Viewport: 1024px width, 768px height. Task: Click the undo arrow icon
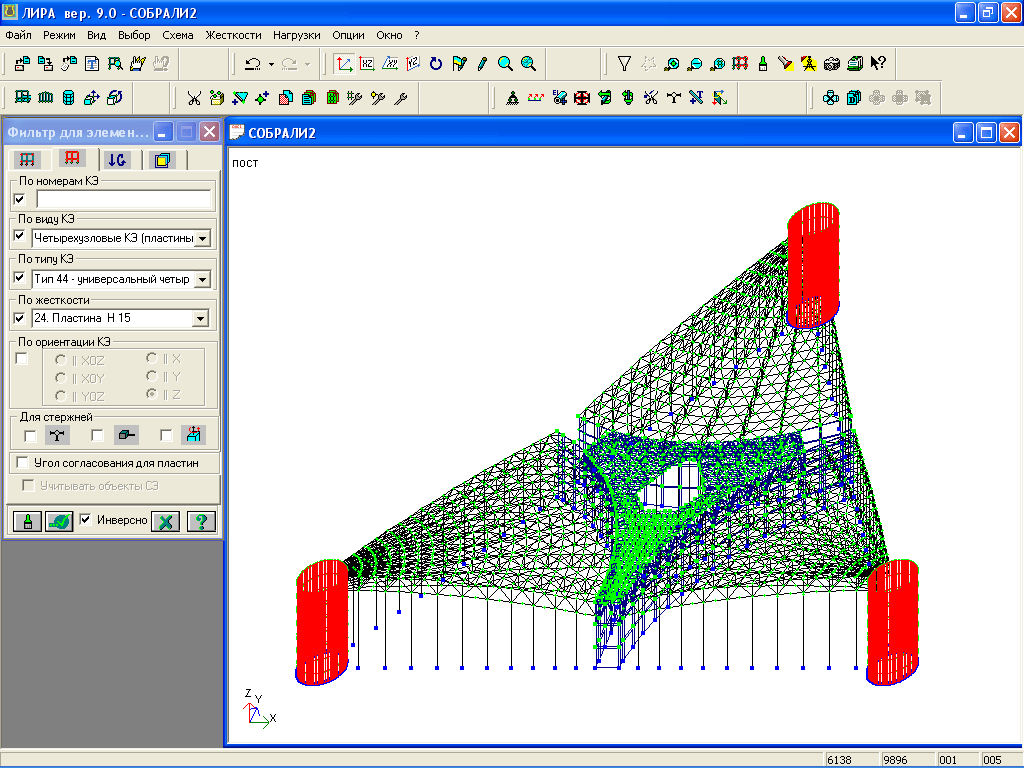pos(252,64)
